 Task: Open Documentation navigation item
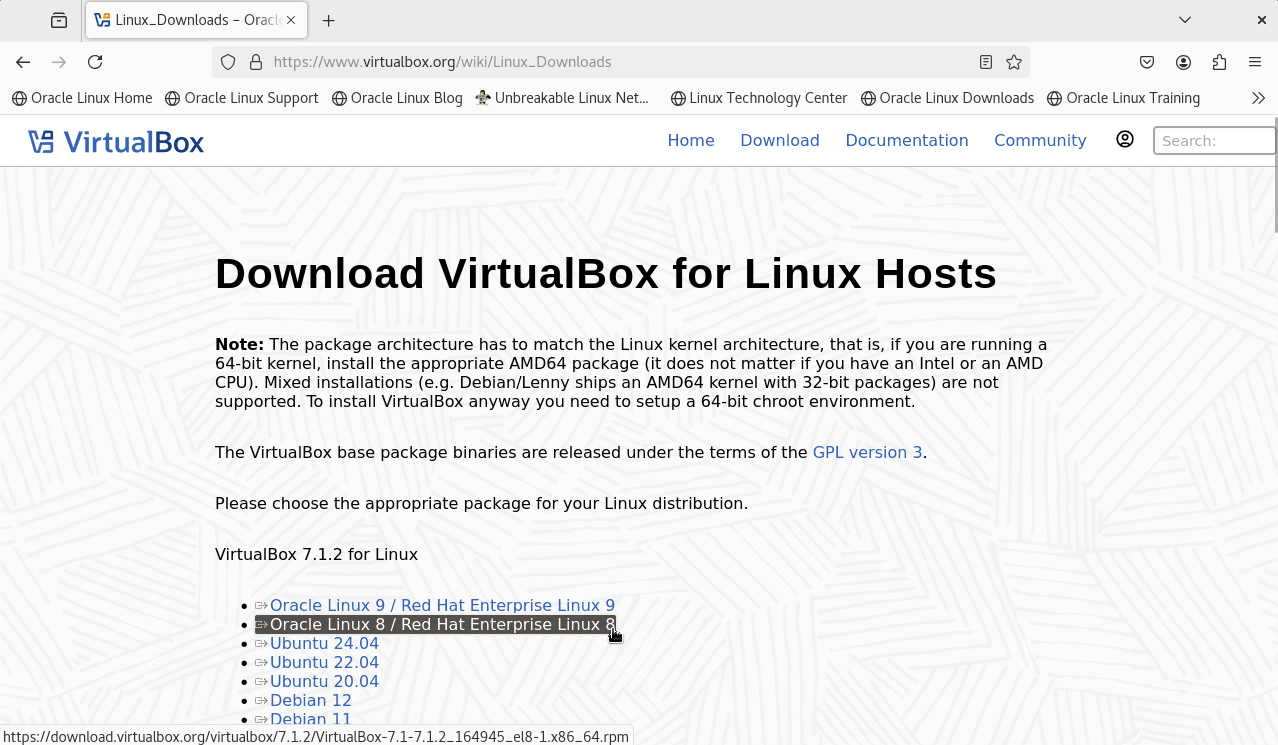click(907, 141)
